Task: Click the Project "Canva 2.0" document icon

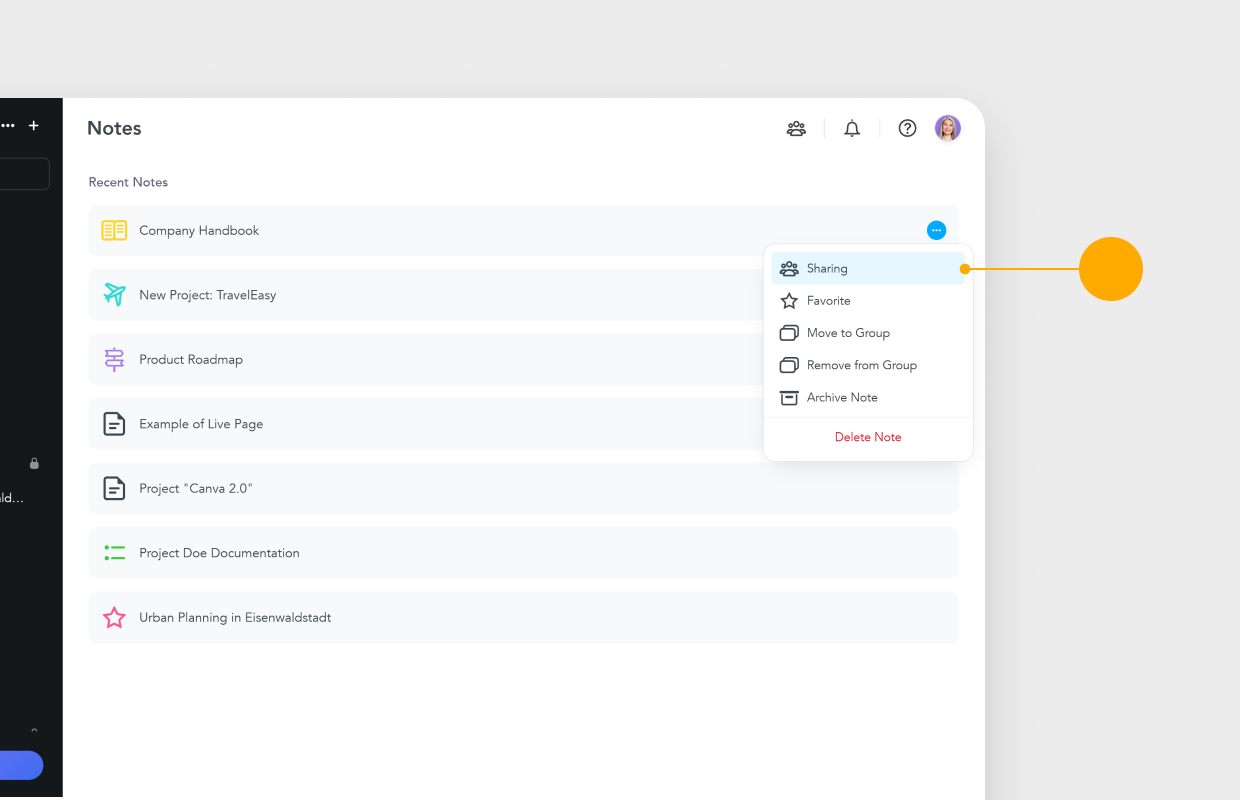Action: point(114,489)
